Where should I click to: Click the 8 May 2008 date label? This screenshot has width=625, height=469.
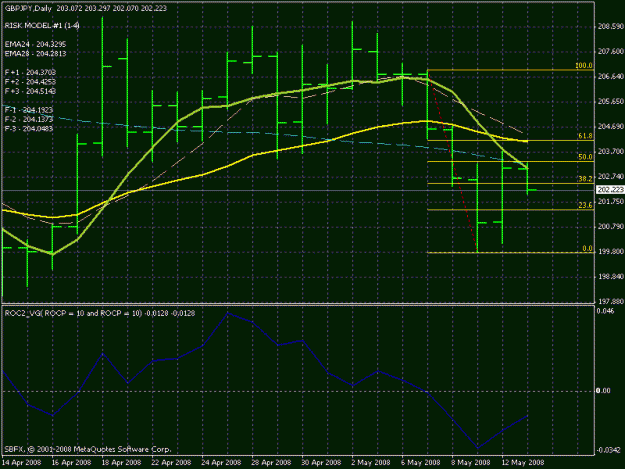coord(471,463)
